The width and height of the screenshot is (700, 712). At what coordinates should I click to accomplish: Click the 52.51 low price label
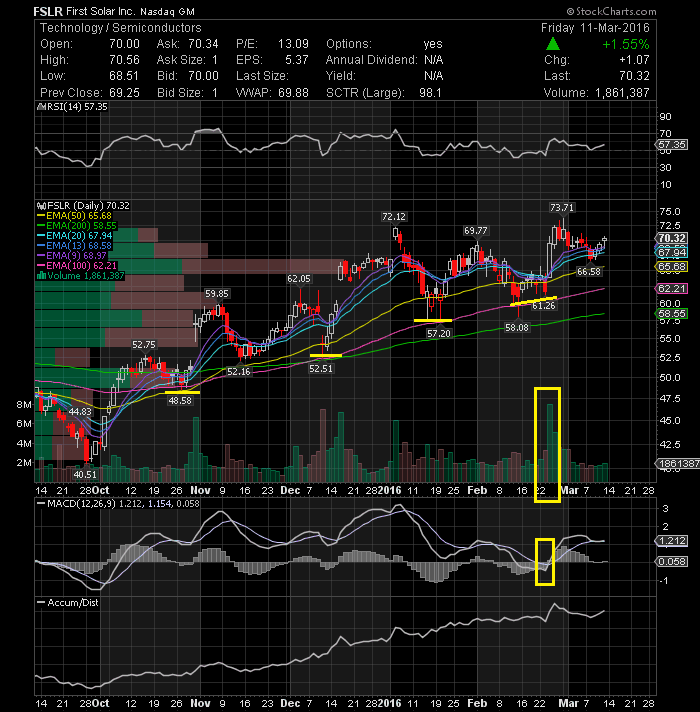[x=320, y=369]
